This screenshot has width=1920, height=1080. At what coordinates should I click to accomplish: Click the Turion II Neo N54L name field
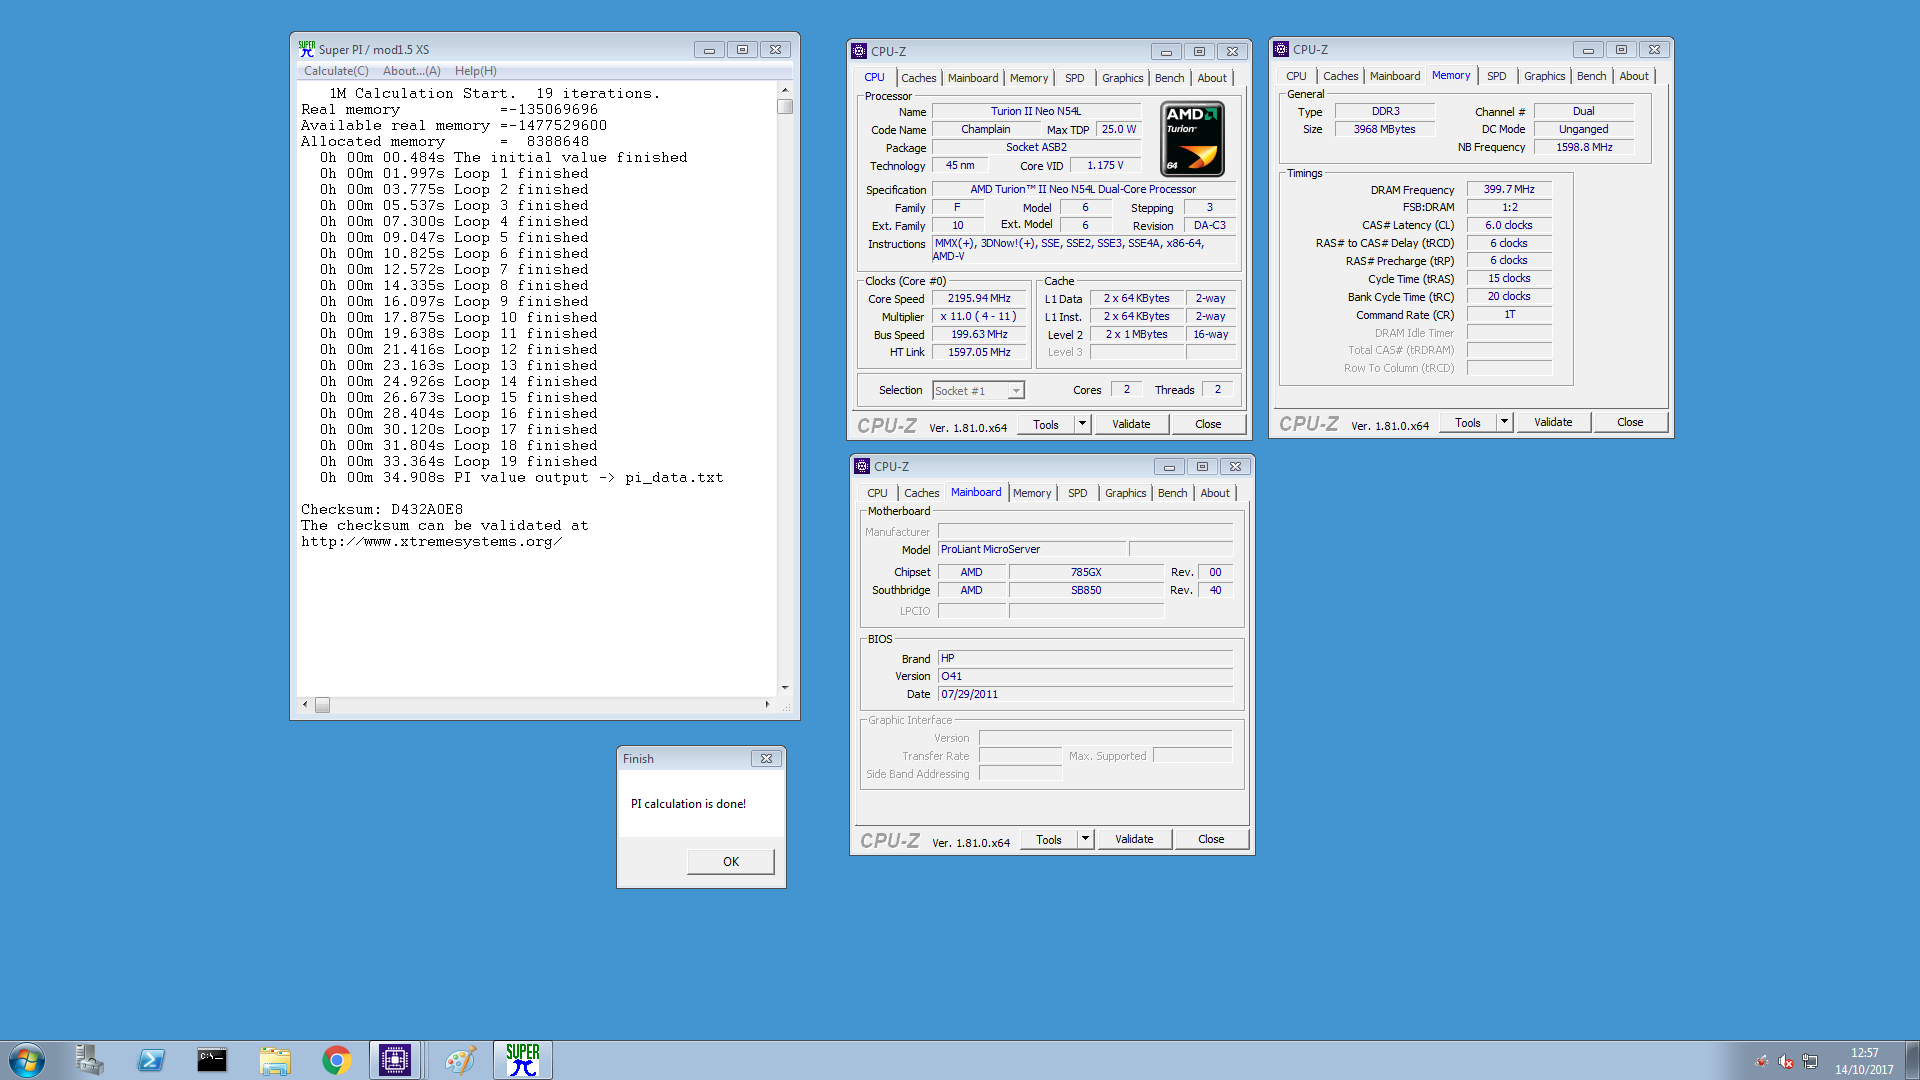[1035, 112]
